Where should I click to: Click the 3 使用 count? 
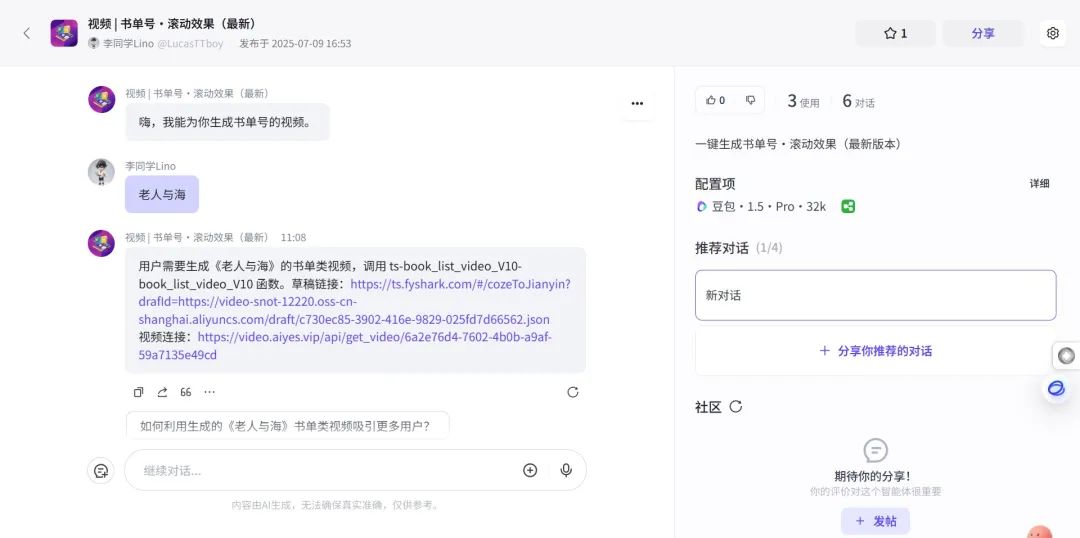(x=803, y=101)
